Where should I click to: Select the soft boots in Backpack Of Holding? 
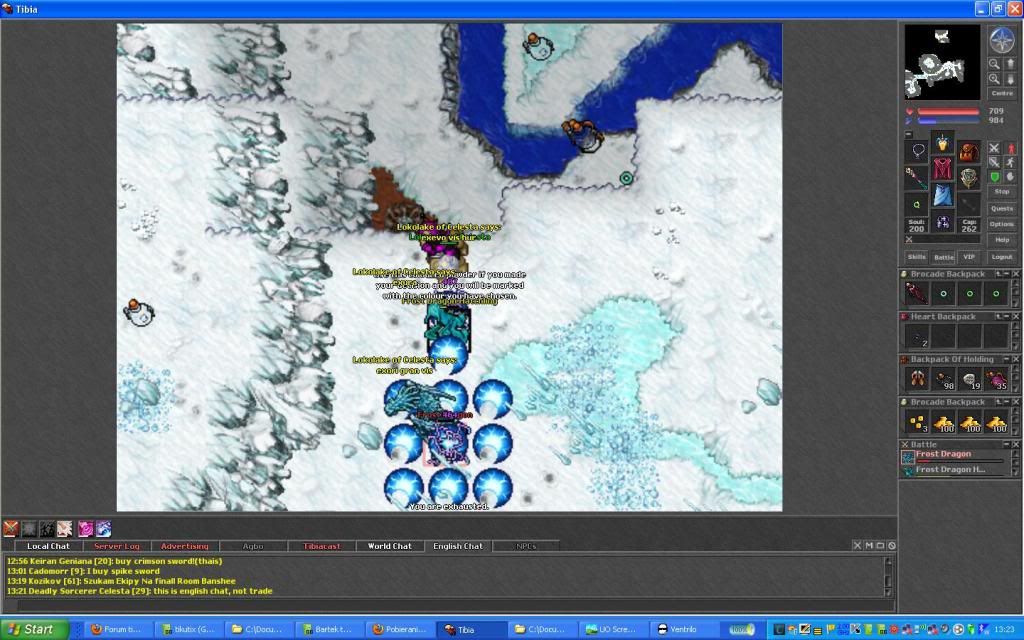click(x=916, y=379)
